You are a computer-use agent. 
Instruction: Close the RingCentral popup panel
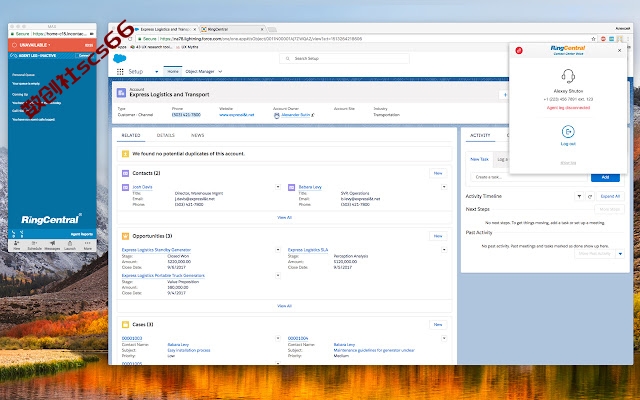pyautogui.click(x=620, y=51)
